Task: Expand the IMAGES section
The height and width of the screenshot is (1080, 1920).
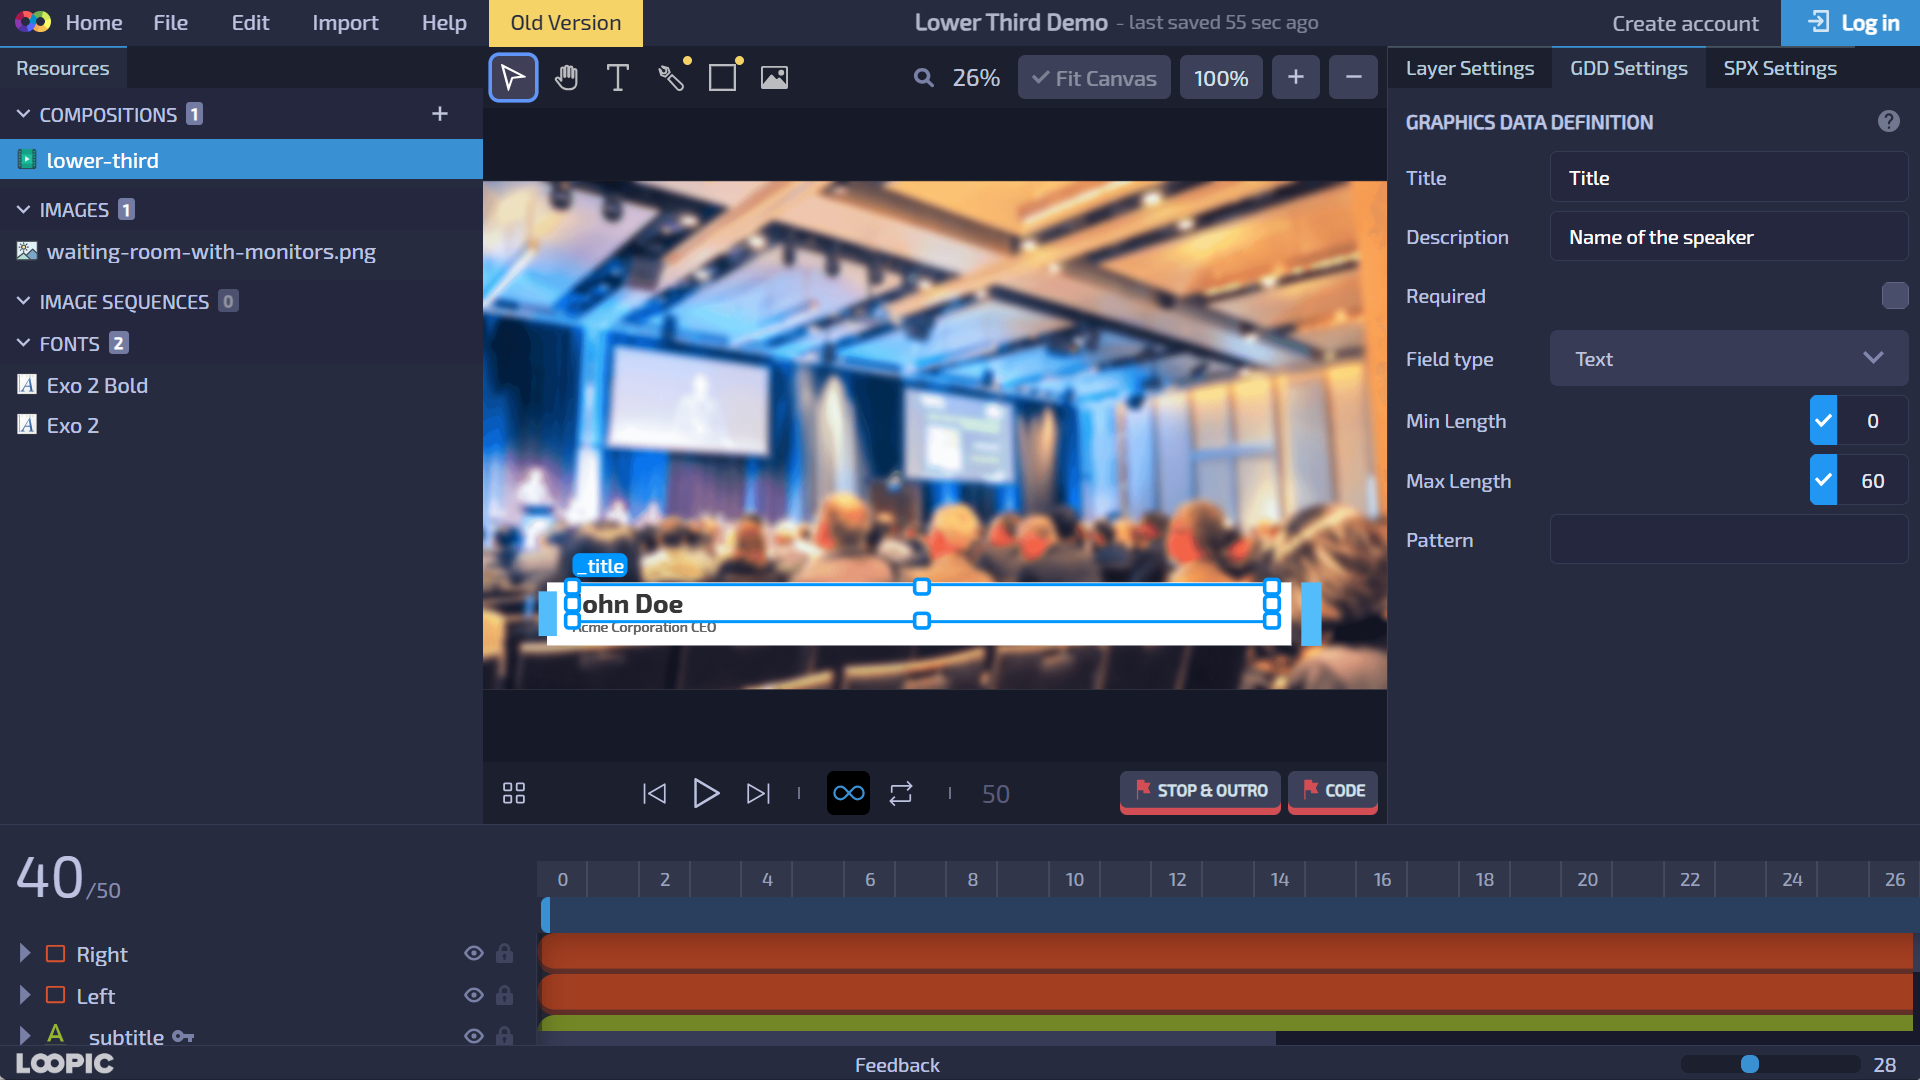Action: point(24,208)
